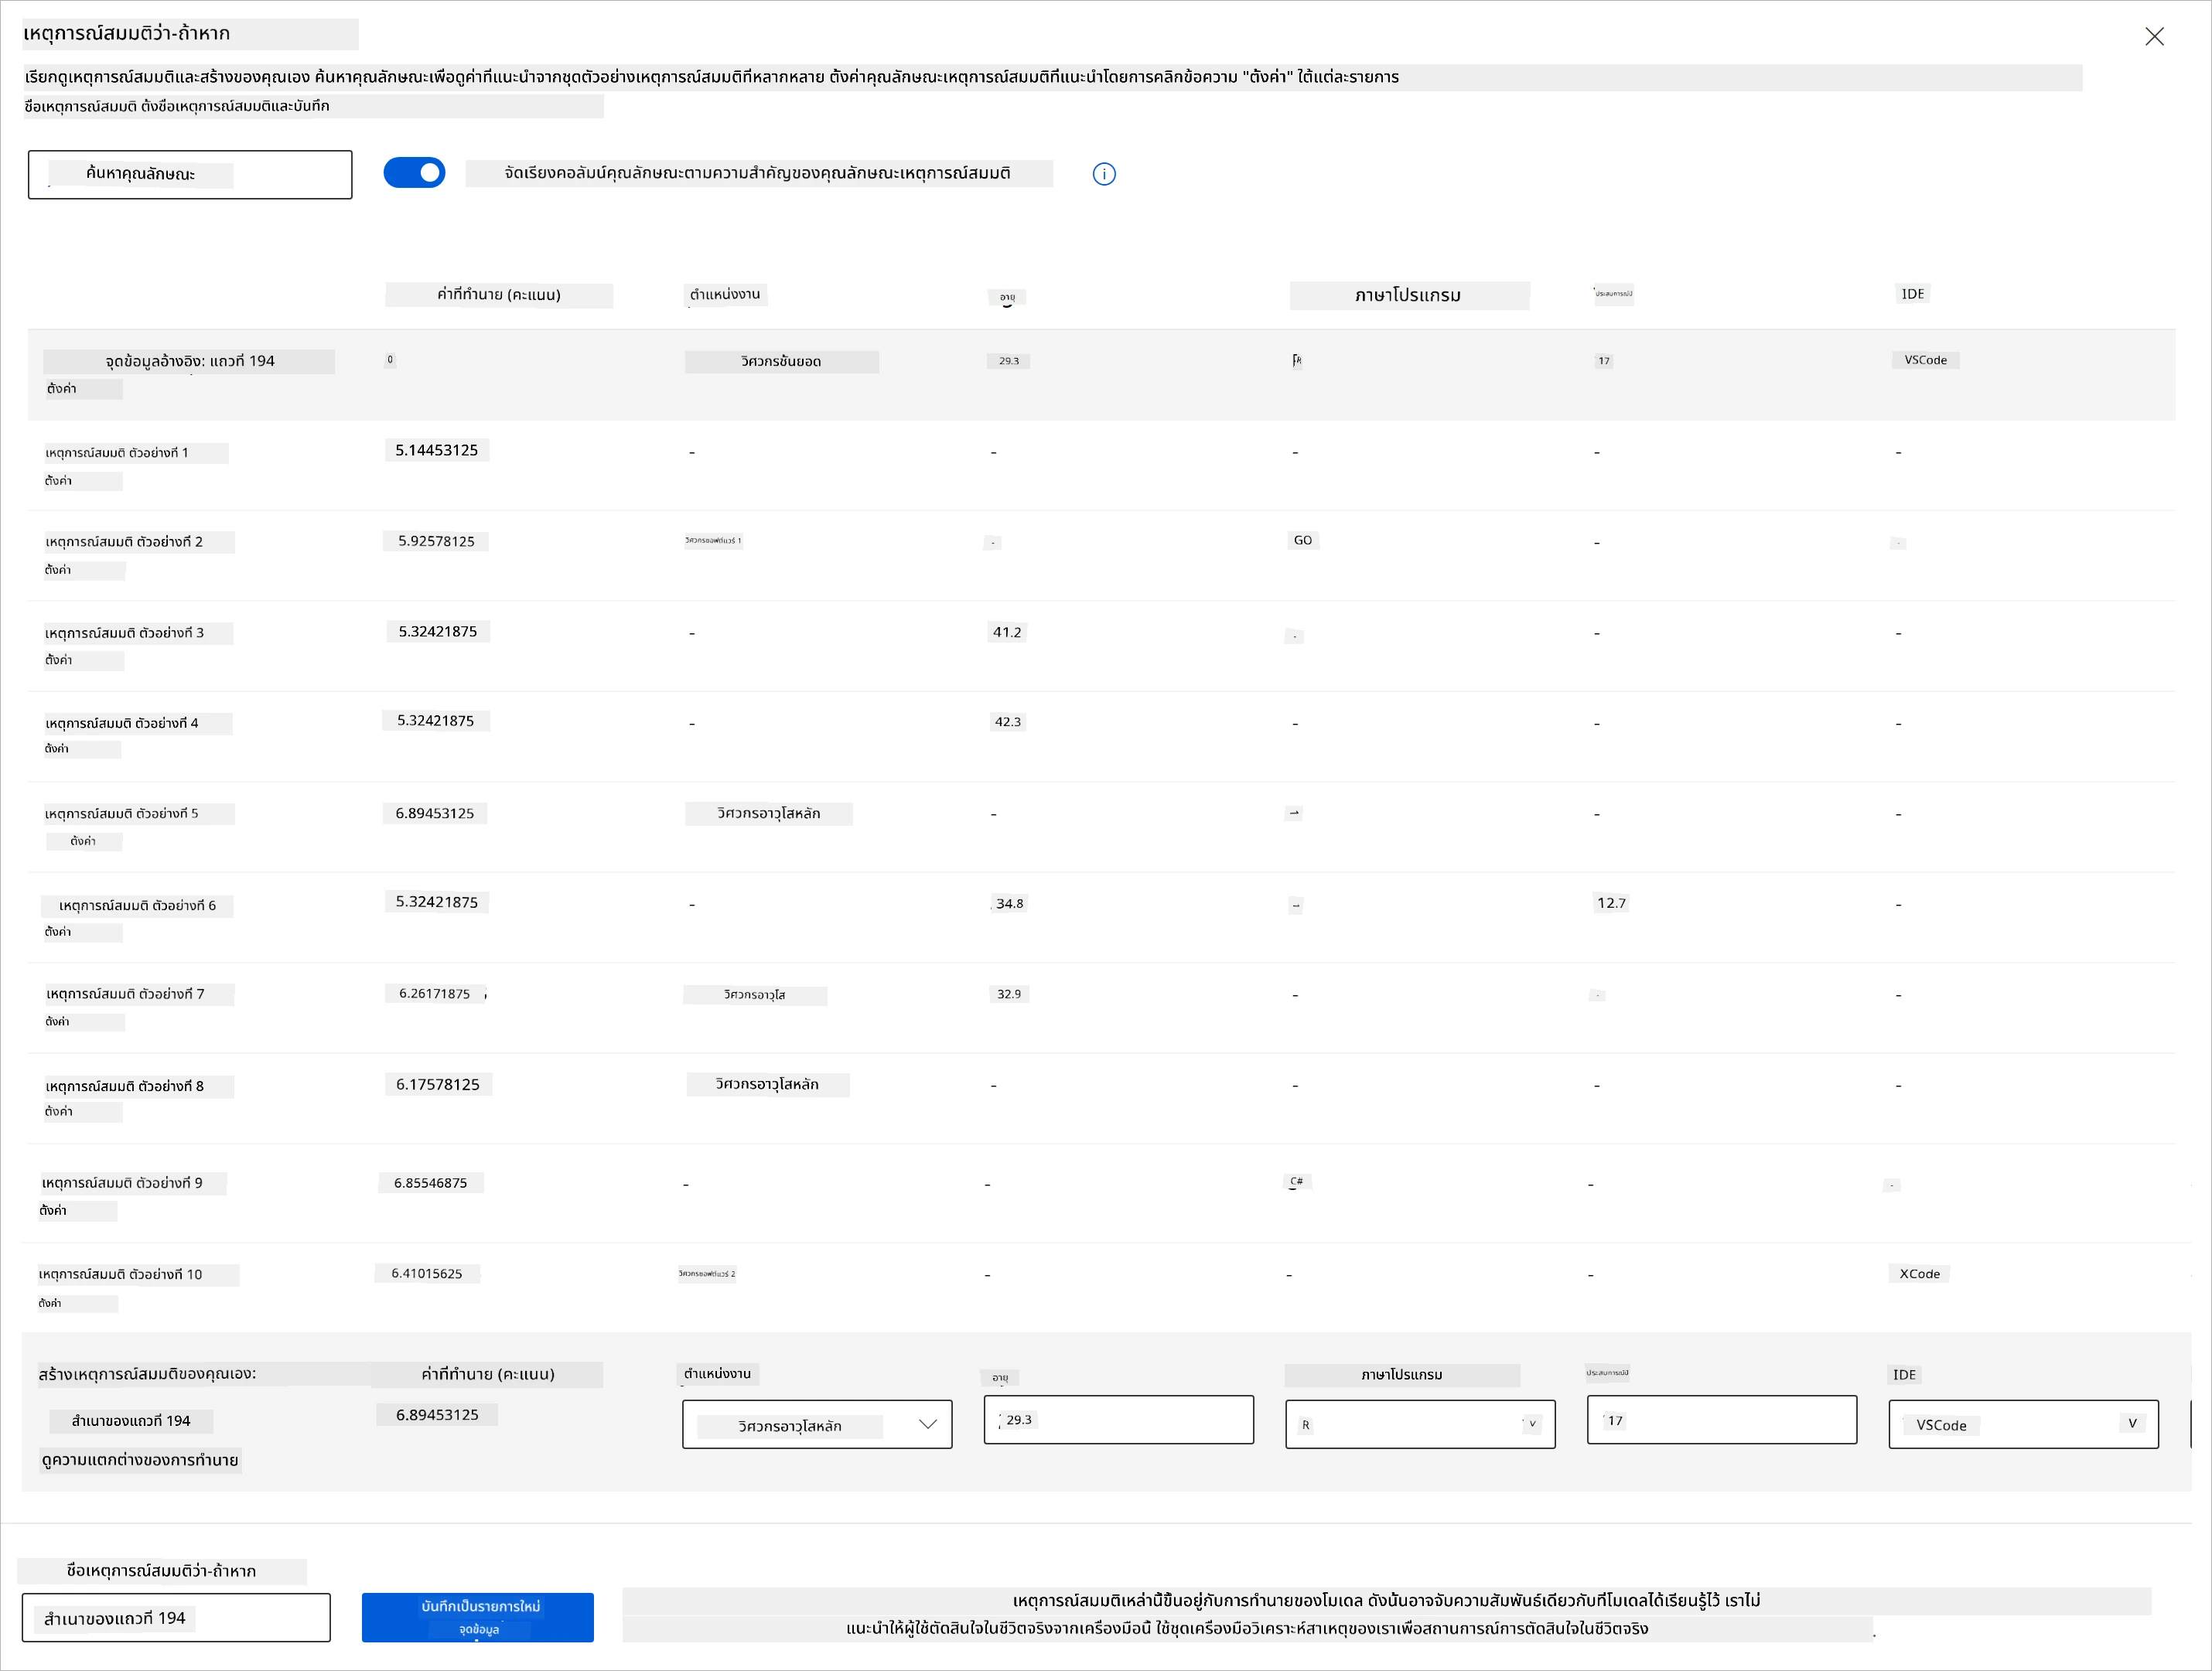Click ตั้งค่า under counterfactual sample 5
The image size is (2212, 1671).
83,842
